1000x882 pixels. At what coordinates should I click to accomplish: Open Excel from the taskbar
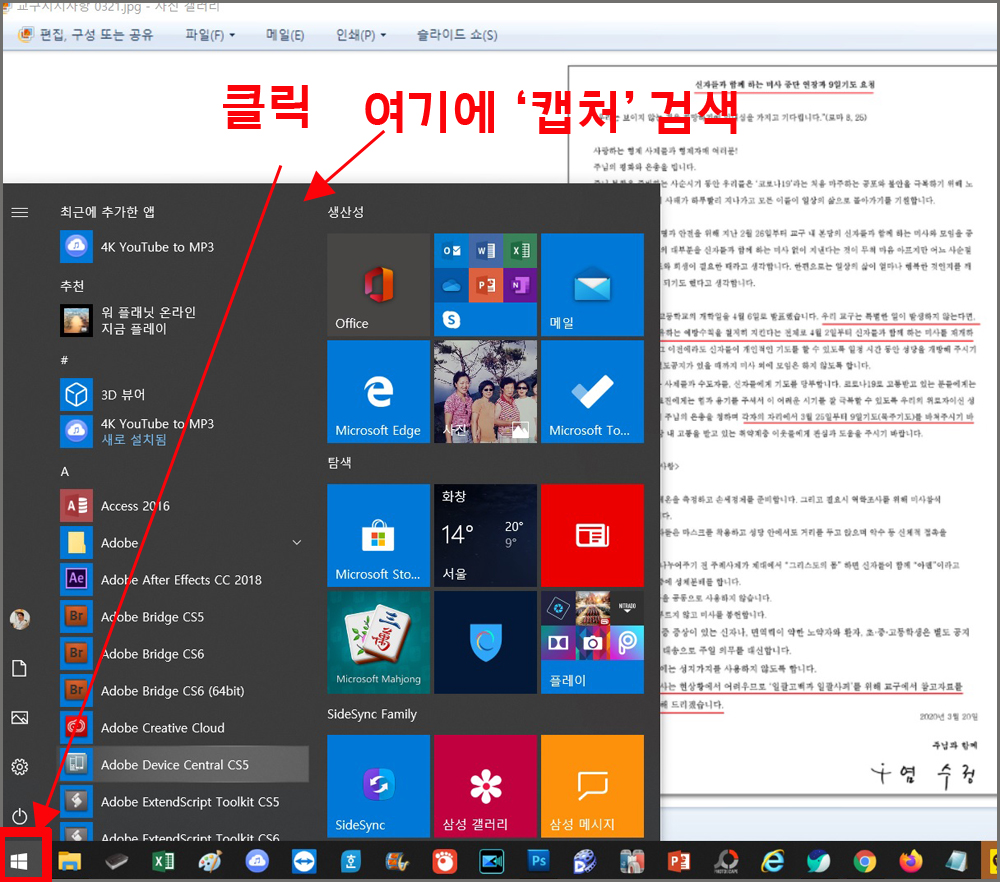[163, 862]
